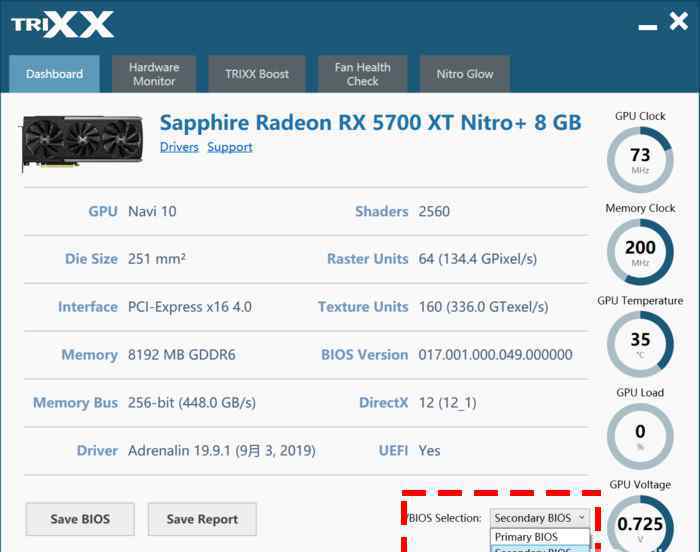
Task: Click the GPU Clock gauge
Action: 640,159
